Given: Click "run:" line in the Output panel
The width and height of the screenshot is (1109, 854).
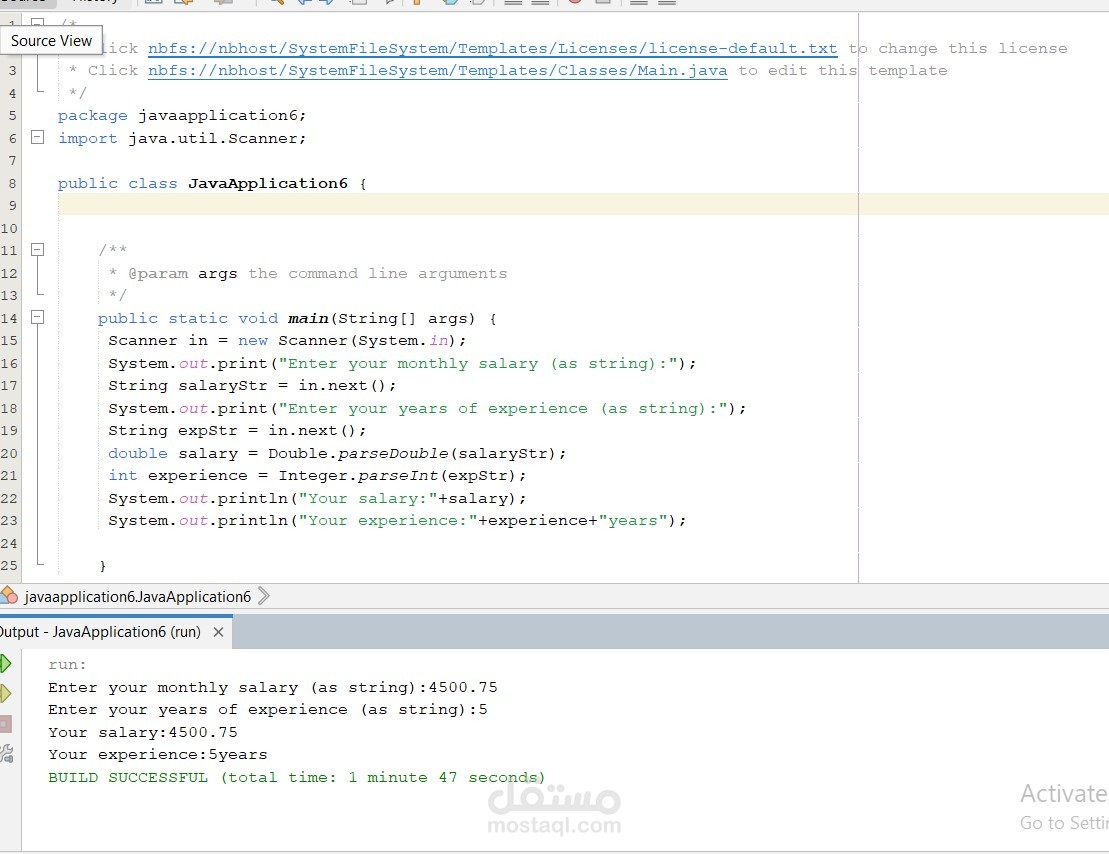Looking at the screenshot, I should coord(67,664).
